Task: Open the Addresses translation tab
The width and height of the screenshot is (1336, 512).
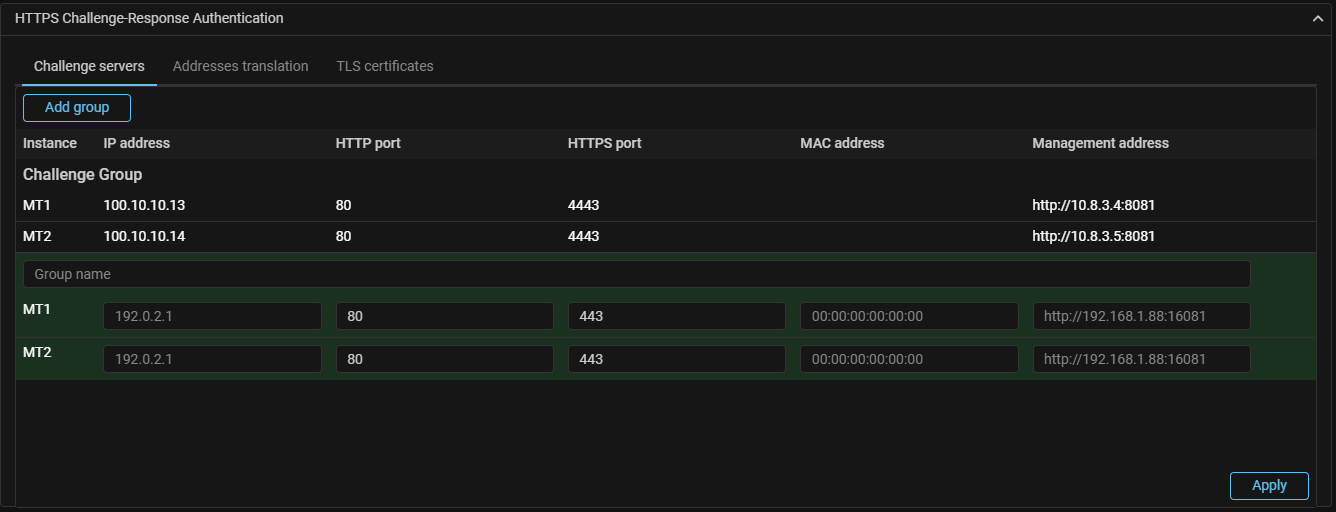Action: (x=240, y=66)
